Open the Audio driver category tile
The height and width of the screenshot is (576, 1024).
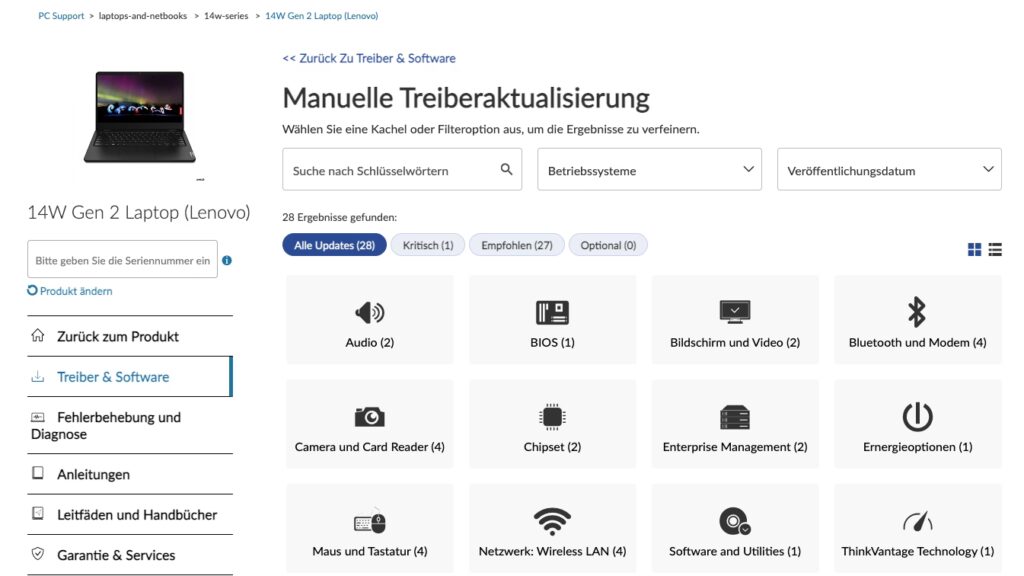pos(369,320)
